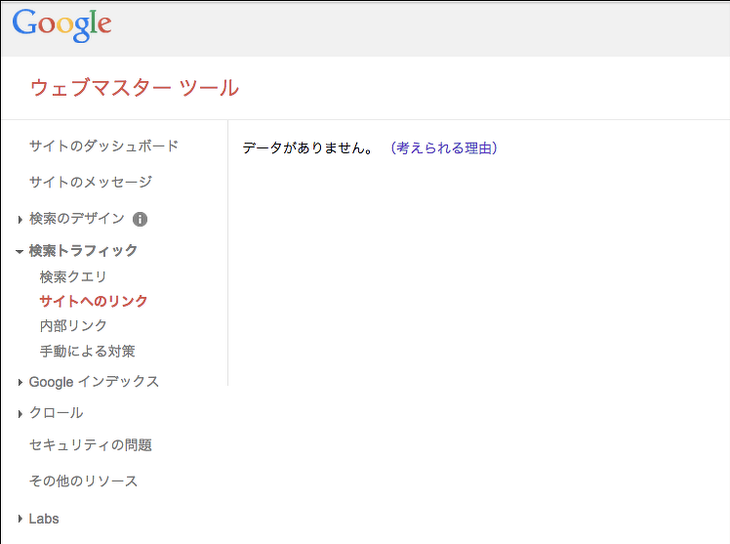The height and width of the screenshot is (544, 730).
Task: Open セキュリティの問題
Action: tap(91, 445)
